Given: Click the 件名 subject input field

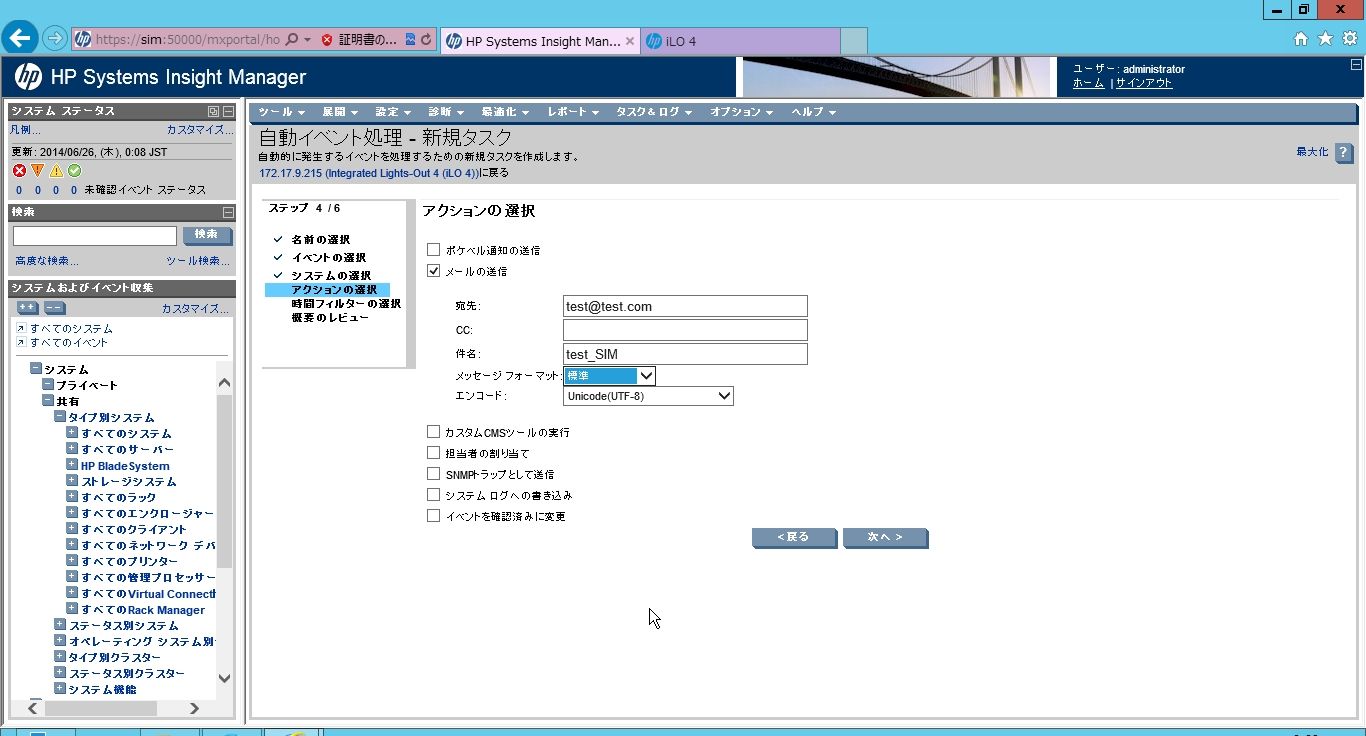Looking at the screenshot, I should click(685, 354).
